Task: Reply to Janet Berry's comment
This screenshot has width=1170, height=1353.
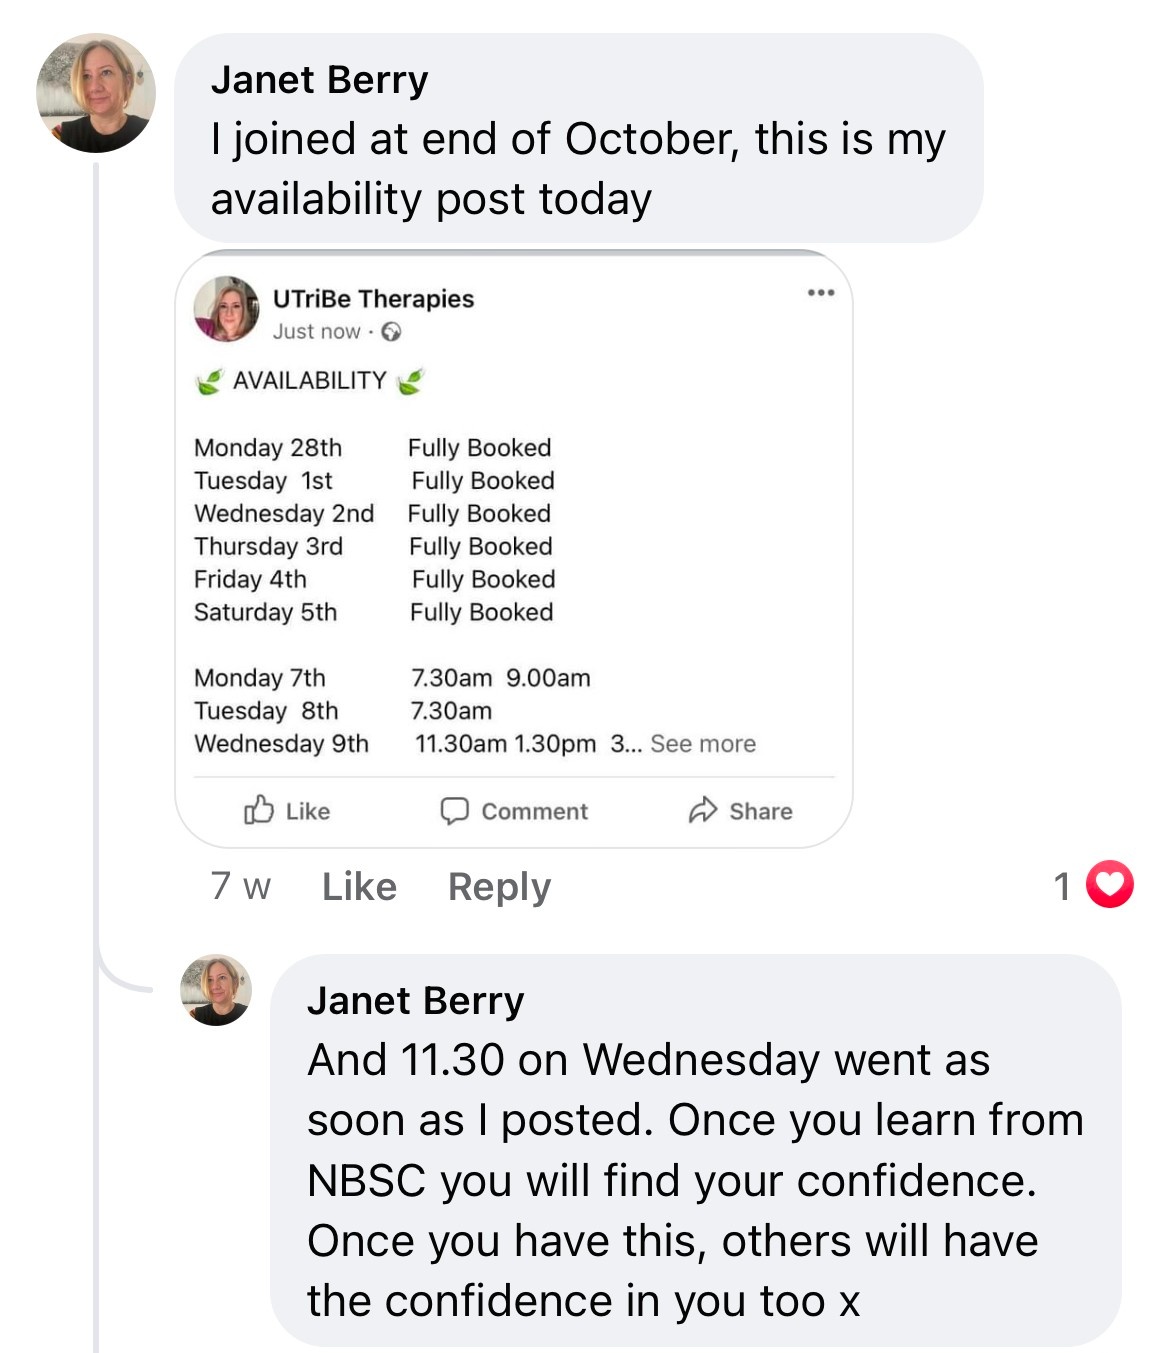Action: point(499,887)
